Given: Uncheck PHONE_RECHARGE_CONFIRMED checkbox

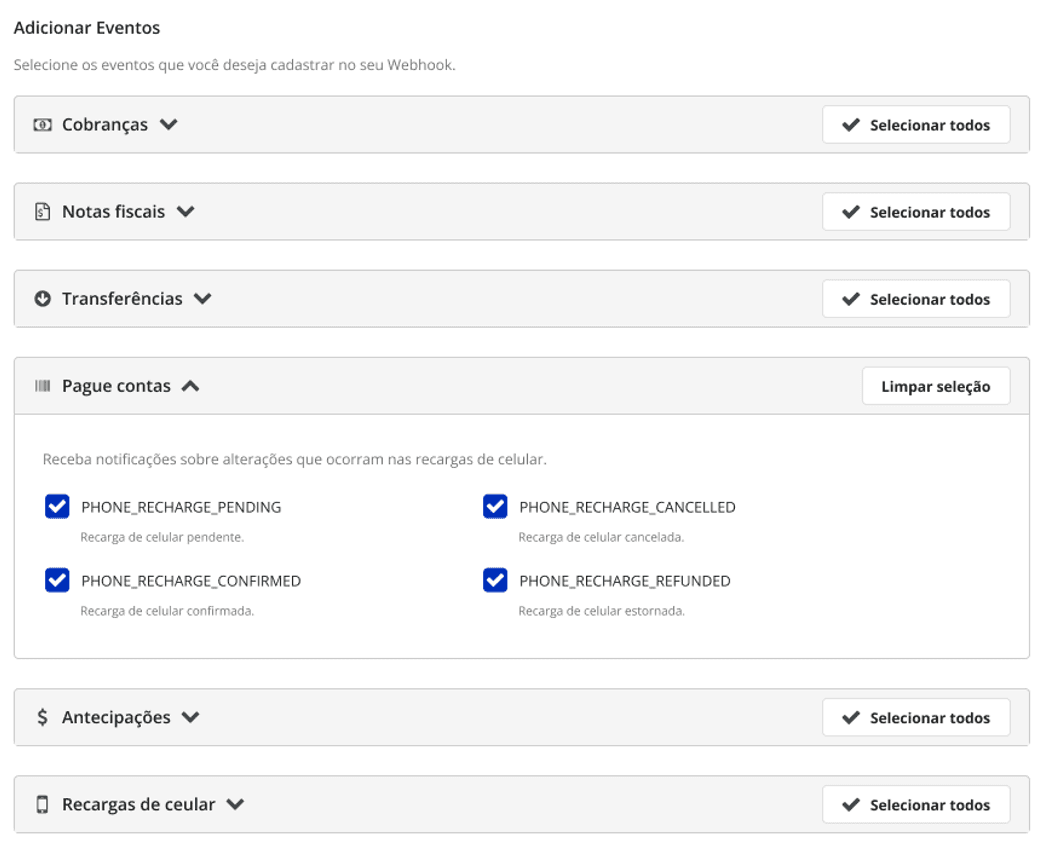Looking at the screenshot, I should (x=57, y=580).
